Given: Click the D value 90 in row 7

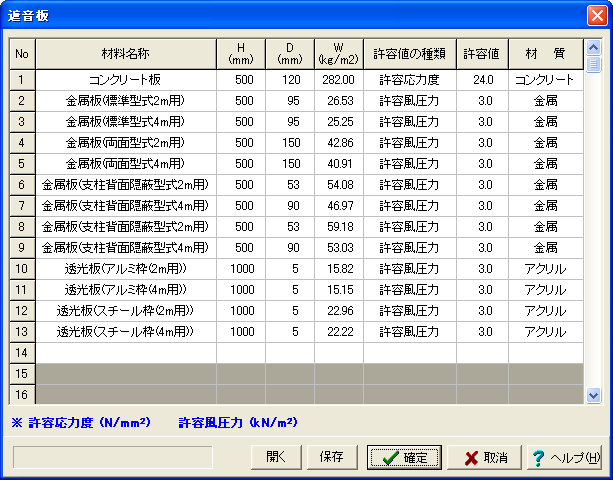Looking at the screenshot, I should click(290, 206).
